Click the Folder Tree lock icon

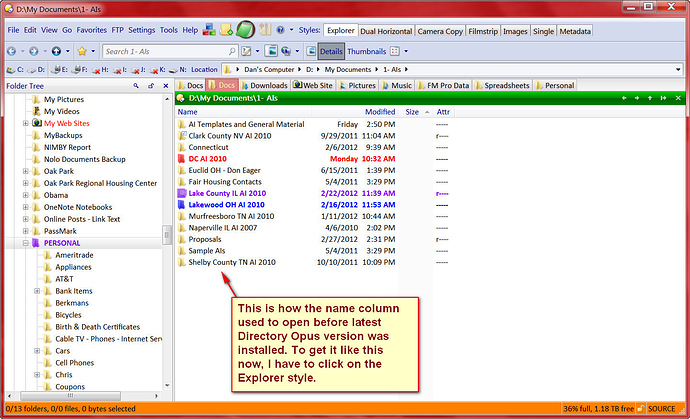(151, 86)
